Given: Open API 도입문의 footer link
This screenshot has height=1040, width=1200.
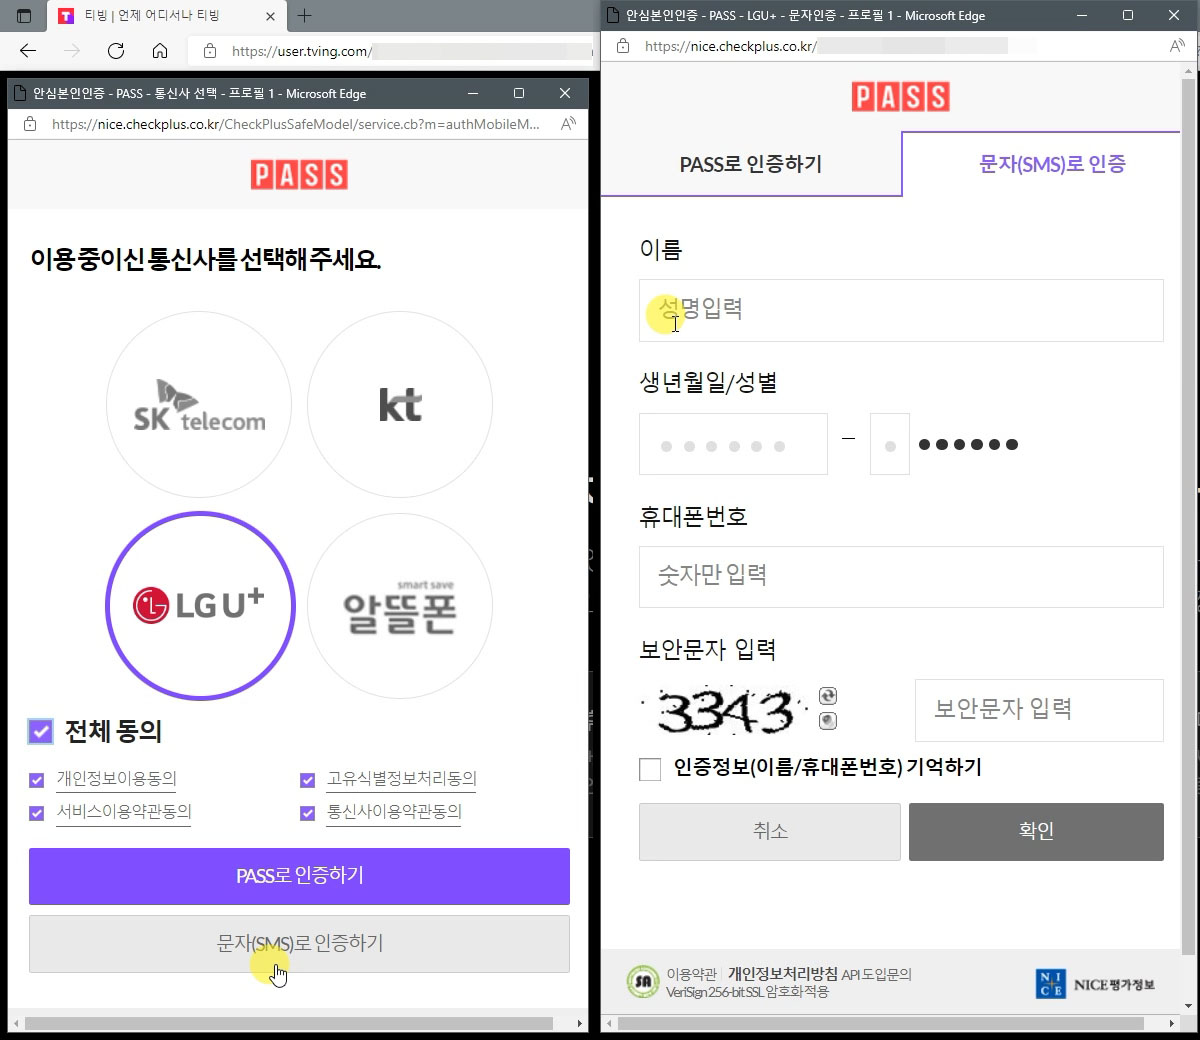Looking at the screenshot, I should click(877, 974).
